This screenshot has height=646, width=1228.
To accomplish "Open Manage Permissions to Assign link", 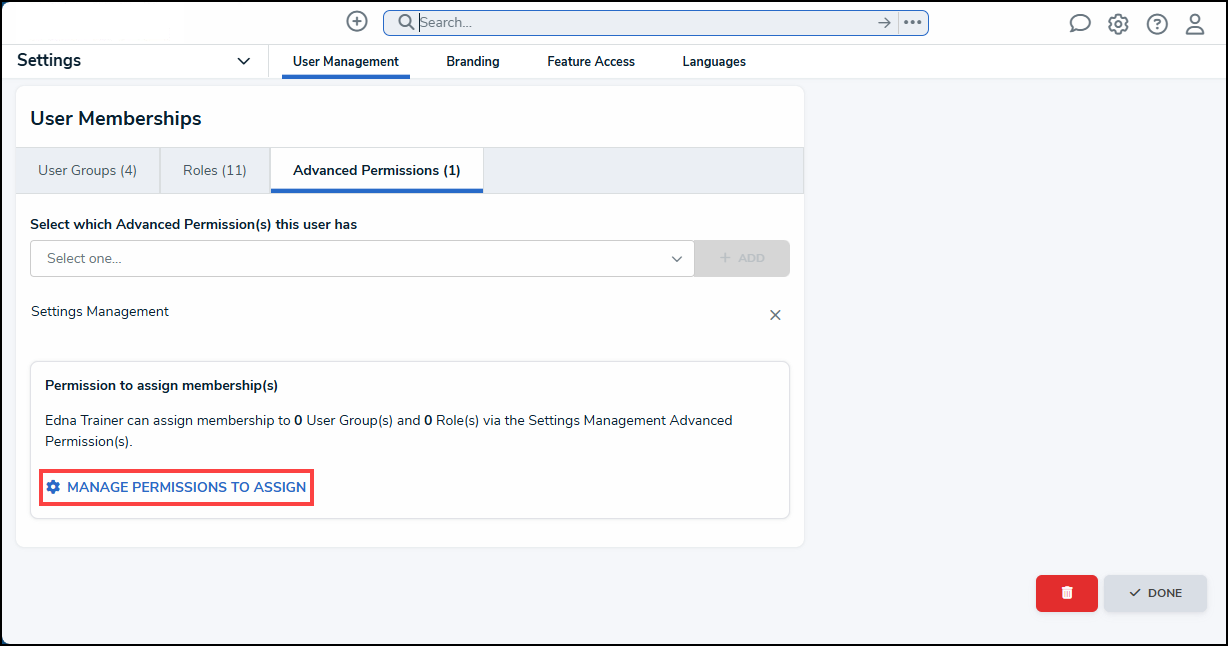I will click(x=176, y=487).
